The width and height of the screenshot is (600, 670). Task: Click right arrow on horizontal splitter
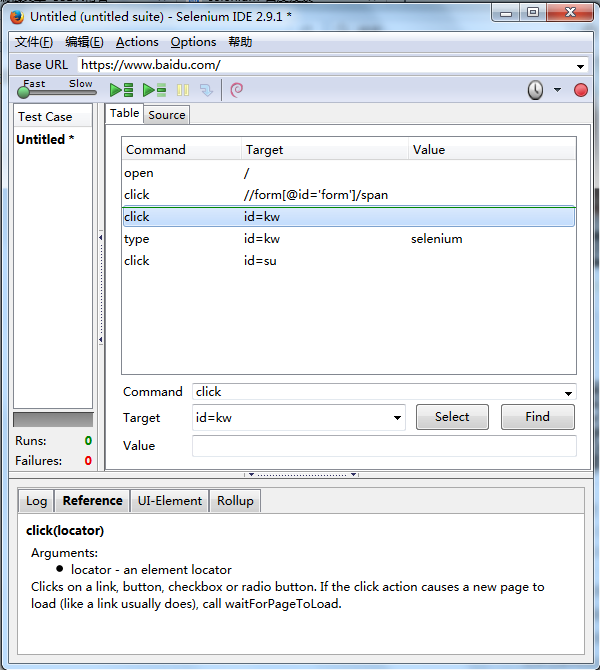tap(353, 474)
